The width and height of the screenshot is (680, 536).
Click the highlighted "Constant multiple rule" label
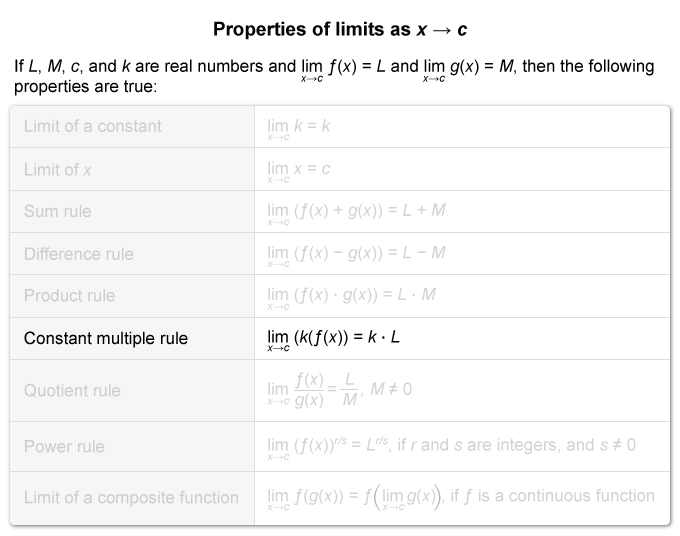point(106,339)
